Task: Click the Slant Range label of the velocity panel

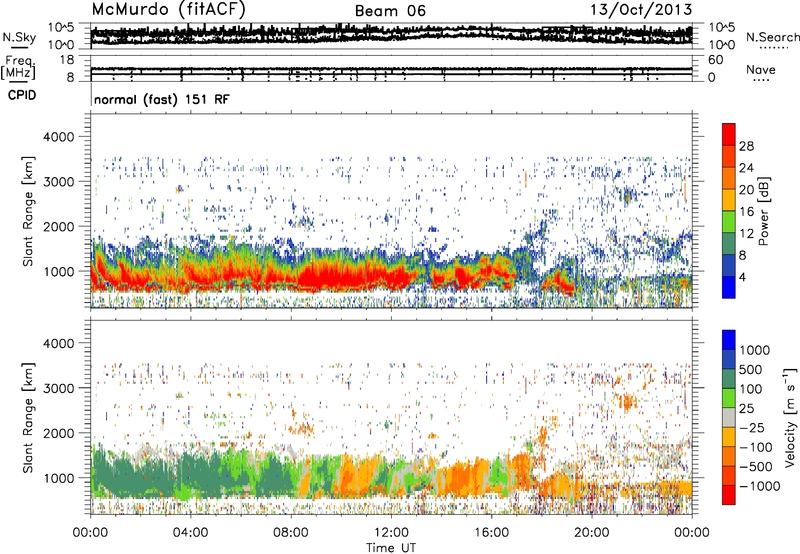Action: [x=28, y=417]
